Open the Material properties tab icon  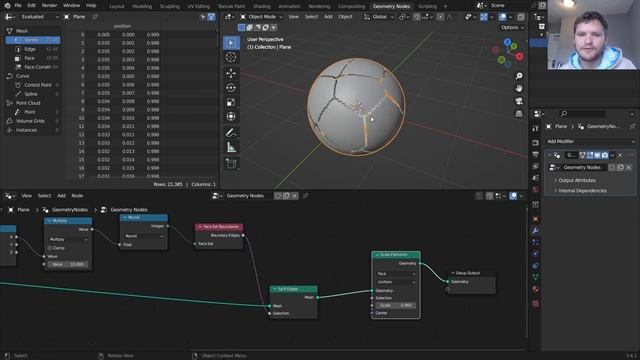pyautogui.click(x=536, y=289)
